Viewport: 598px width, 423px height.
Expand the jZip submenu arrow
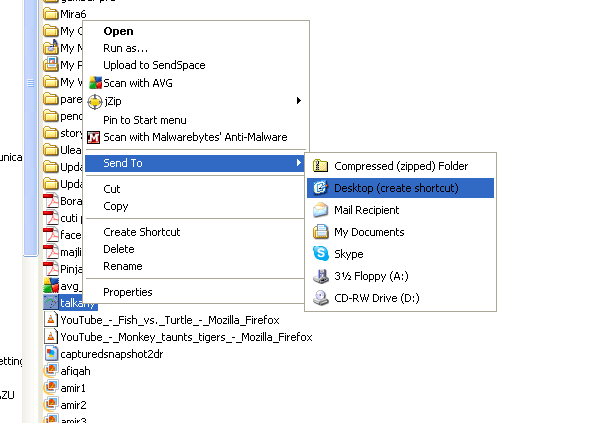299,101
